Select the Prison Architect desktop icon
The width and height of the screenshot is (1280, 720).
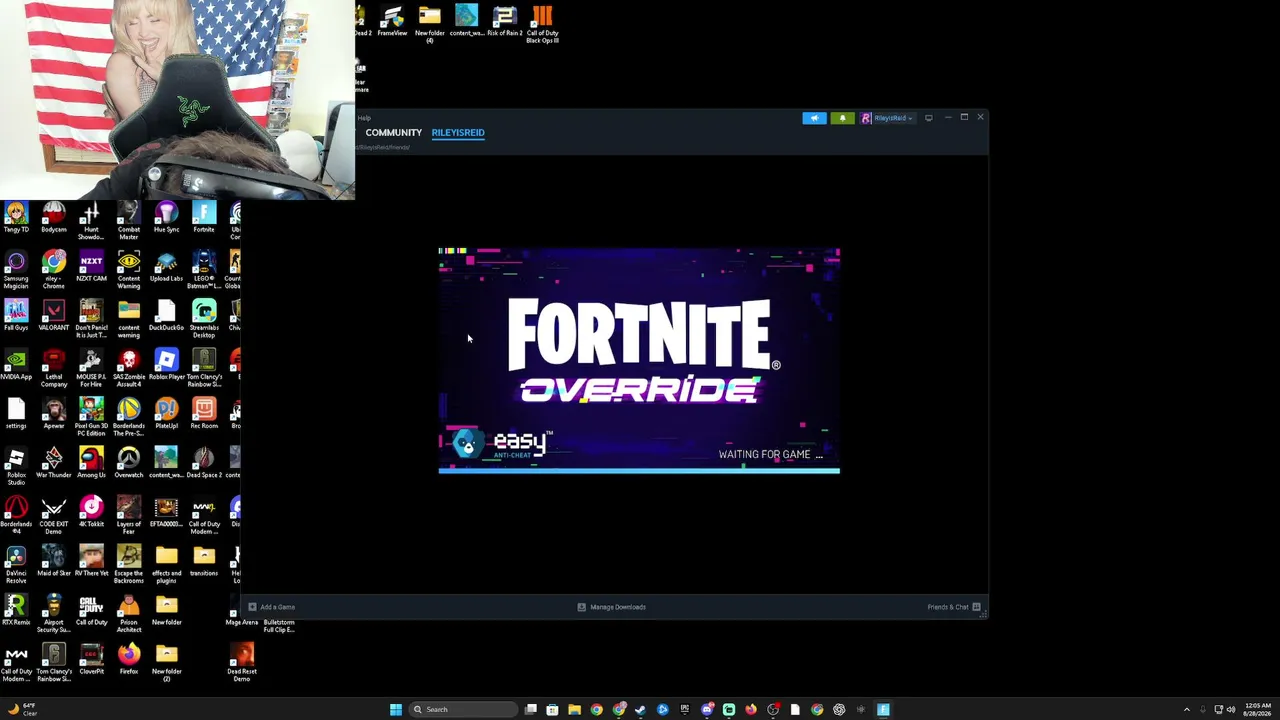pos(129,613)
